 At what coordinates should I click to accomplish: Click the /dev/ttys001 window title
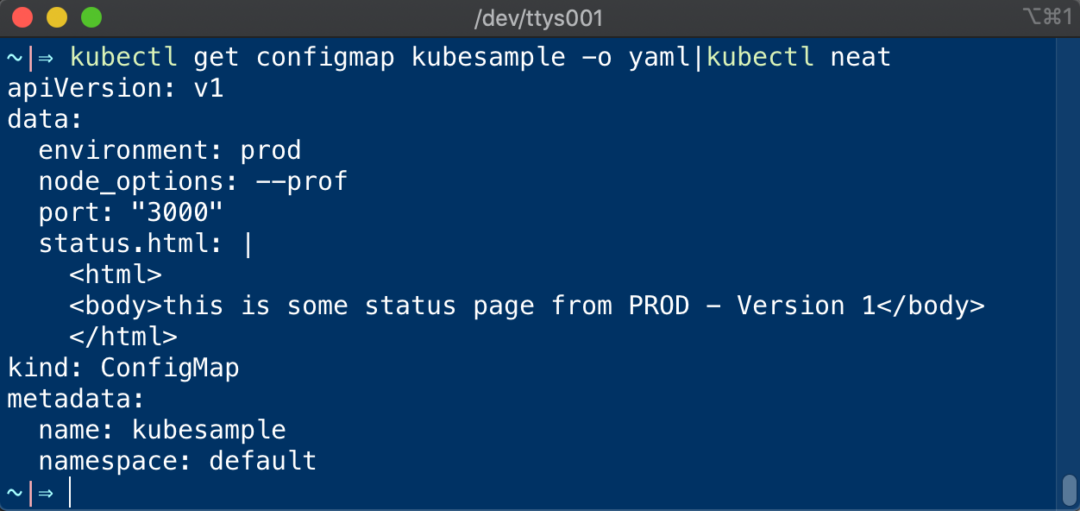(x=539, y=18)
